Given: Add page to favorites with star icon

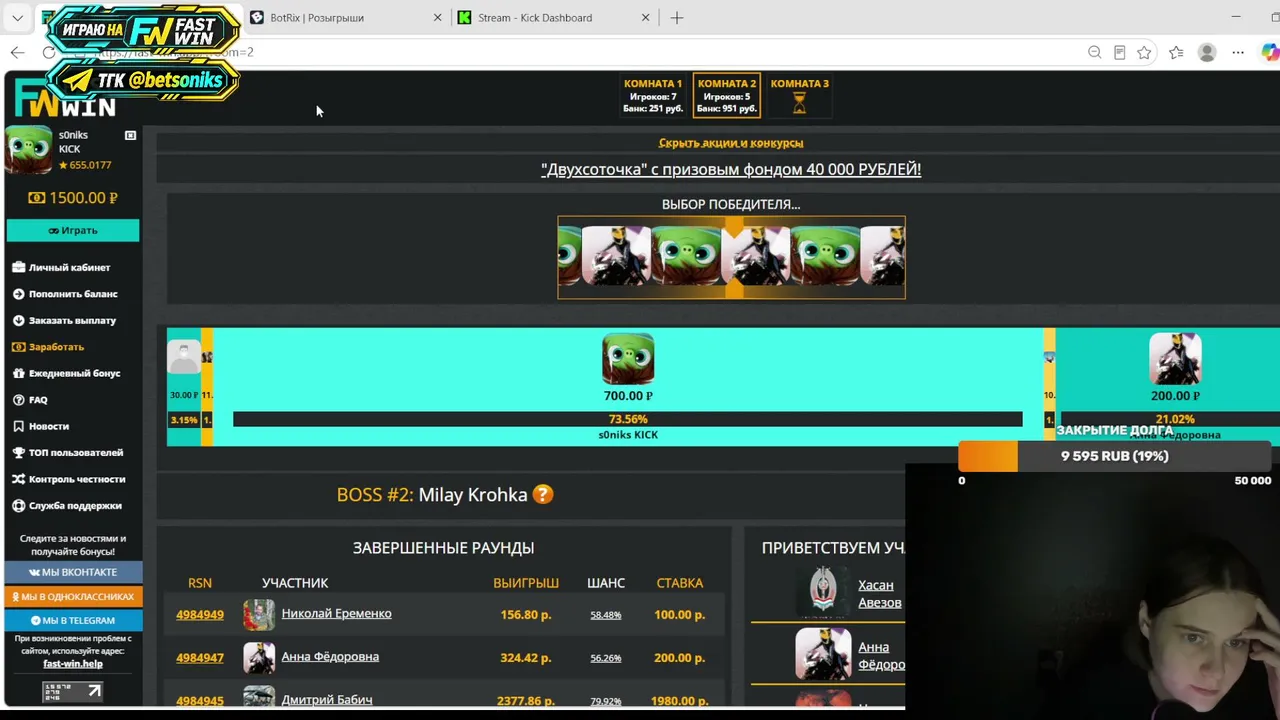Looking at the screenshot, I should (1145, 52).
